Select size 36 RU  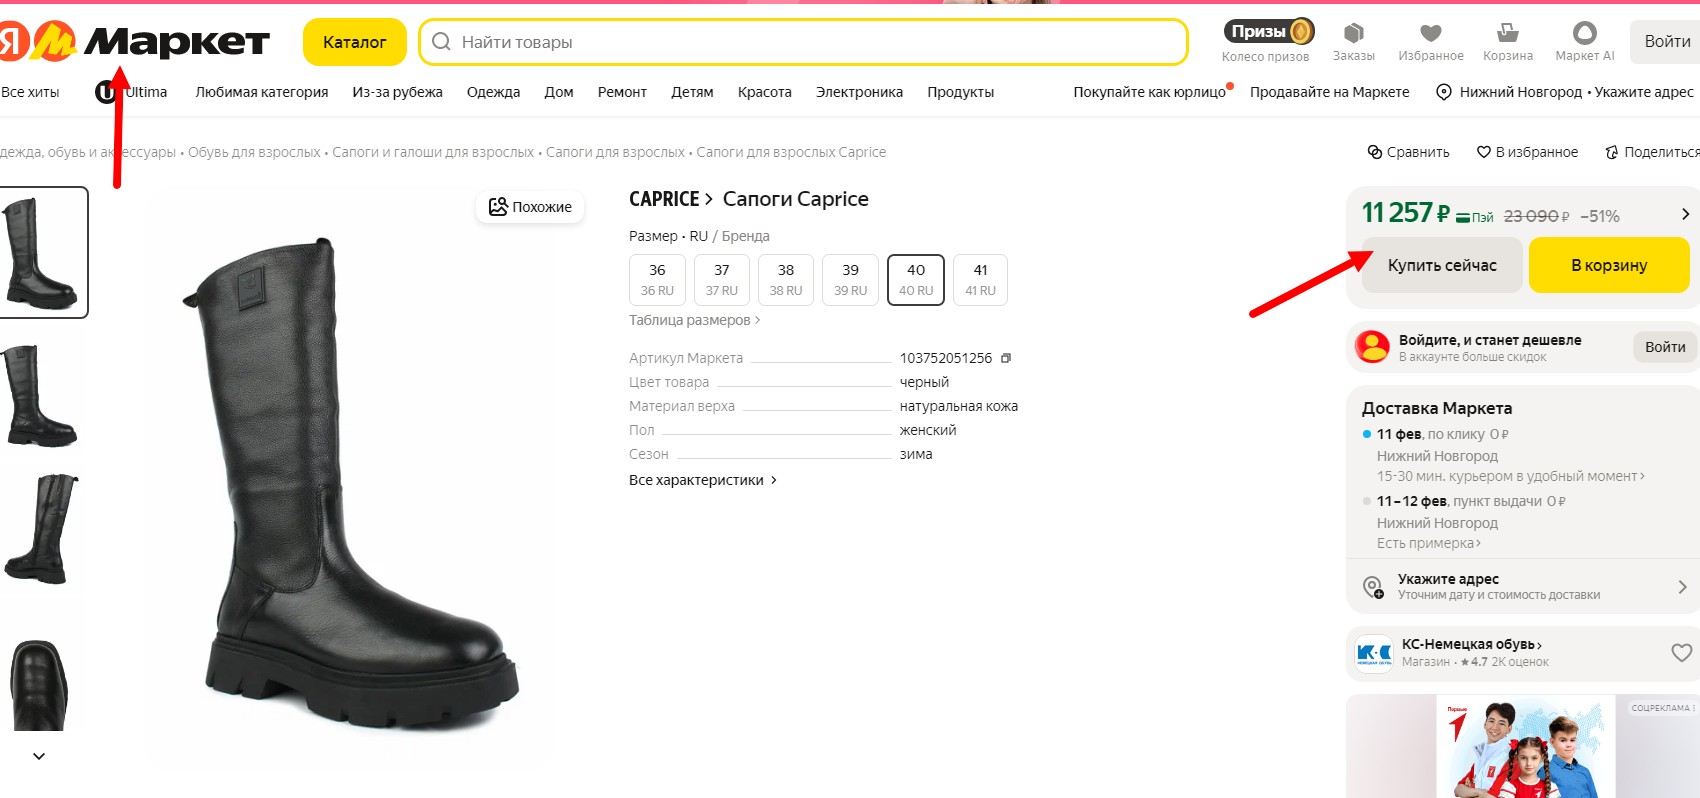(x=657, y=279)
